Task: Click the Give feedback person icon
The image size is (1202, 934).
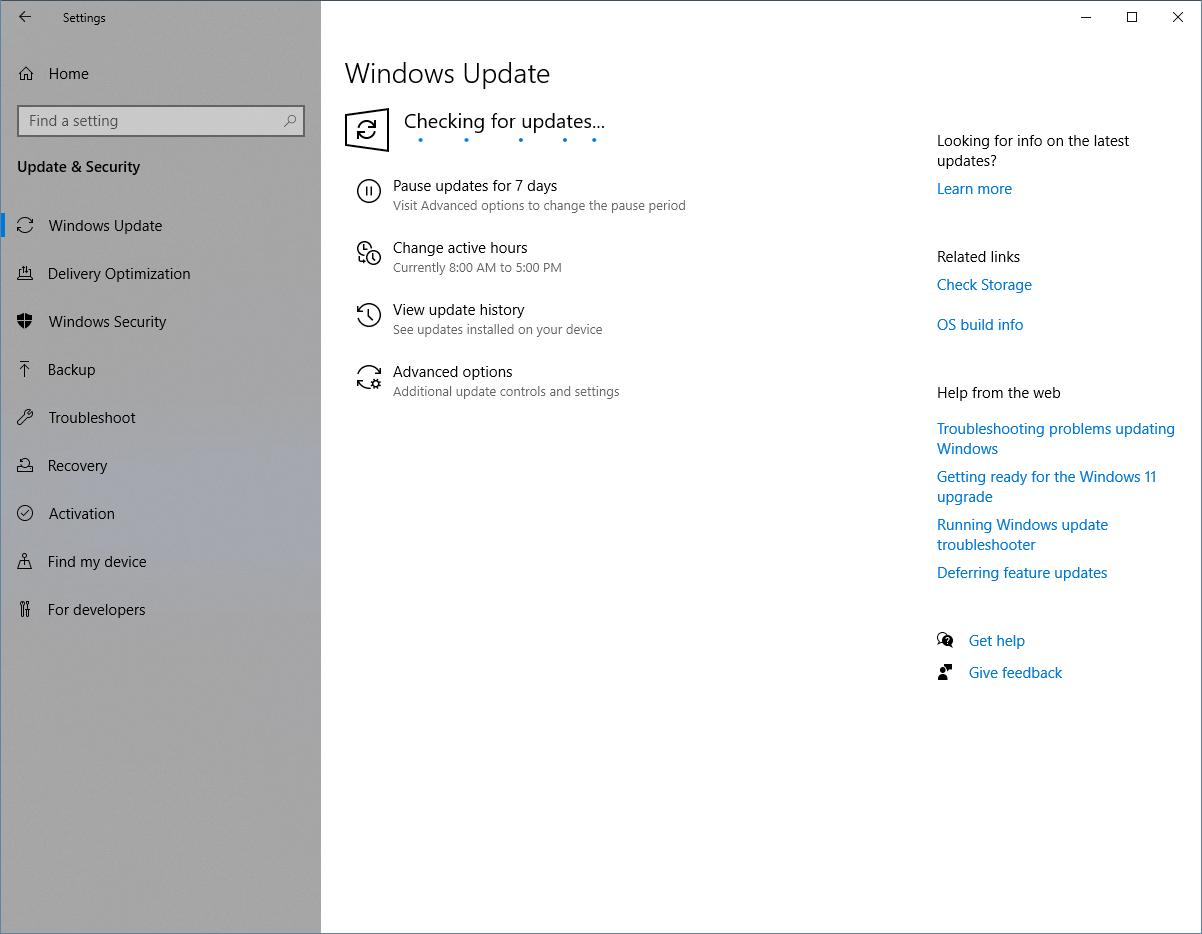Action: click(x=945, y=672)
